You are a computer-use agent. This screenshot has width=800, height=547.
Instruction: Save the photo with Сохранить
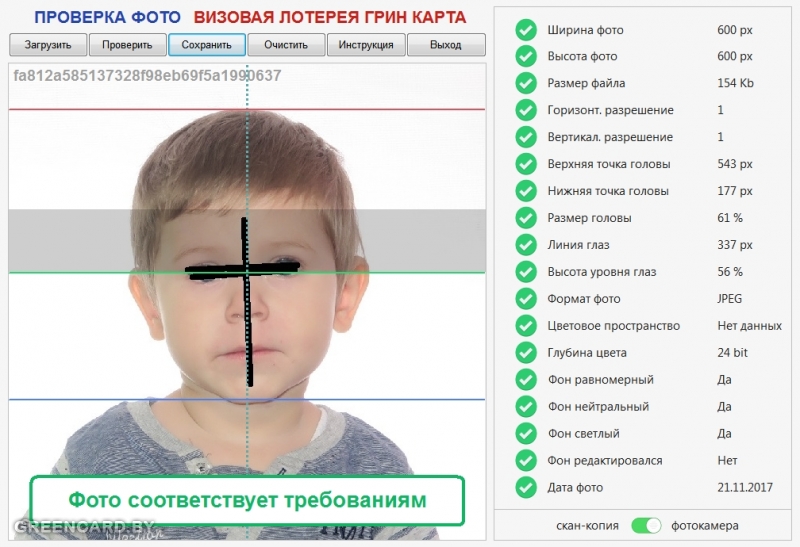point(207,45)
